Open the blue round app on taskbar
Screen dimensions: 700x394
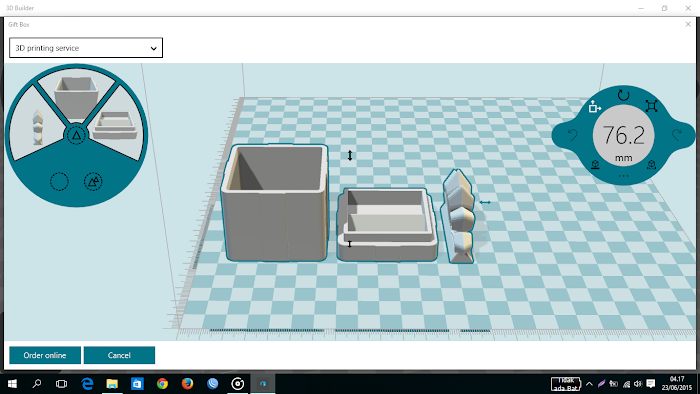tap(212, 383)
